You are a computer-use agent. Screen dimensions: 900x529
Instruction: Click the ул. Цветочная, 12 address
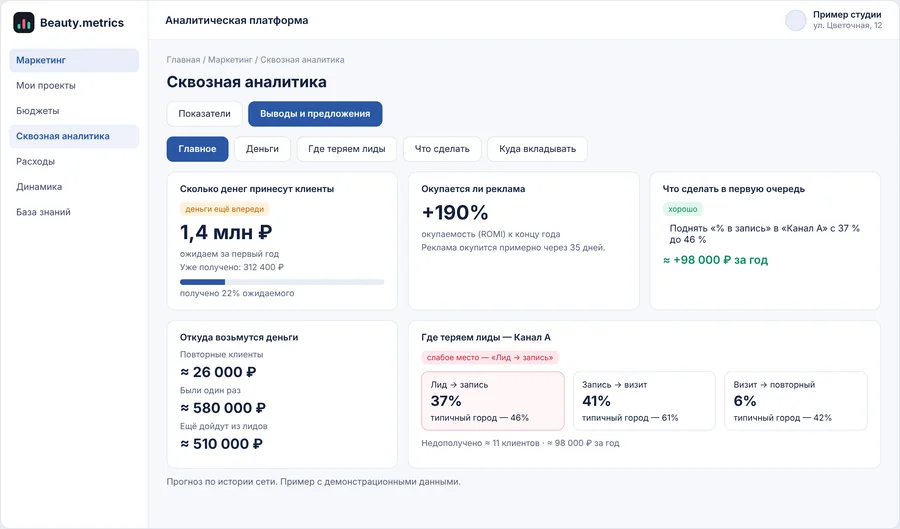coord(847,25)
